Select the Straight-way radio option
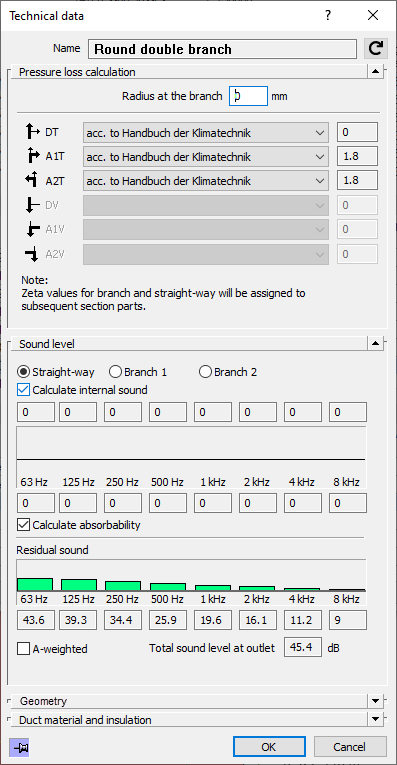Image resolution: width=397 pixels, height=765 pixels. pyautogui.click(x=56, y=372)
